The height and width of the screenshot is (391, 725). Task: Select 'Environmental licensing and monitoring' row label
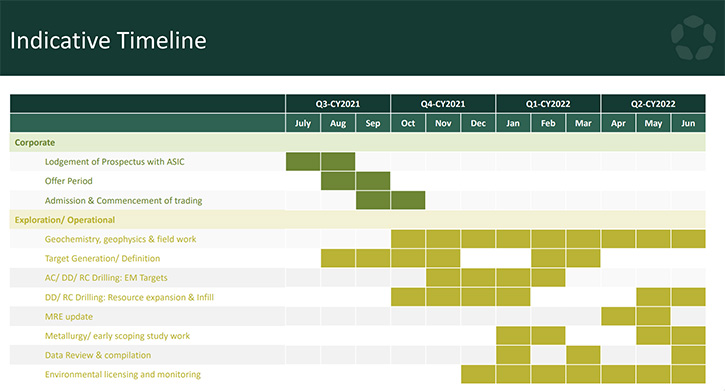(123, 374)
